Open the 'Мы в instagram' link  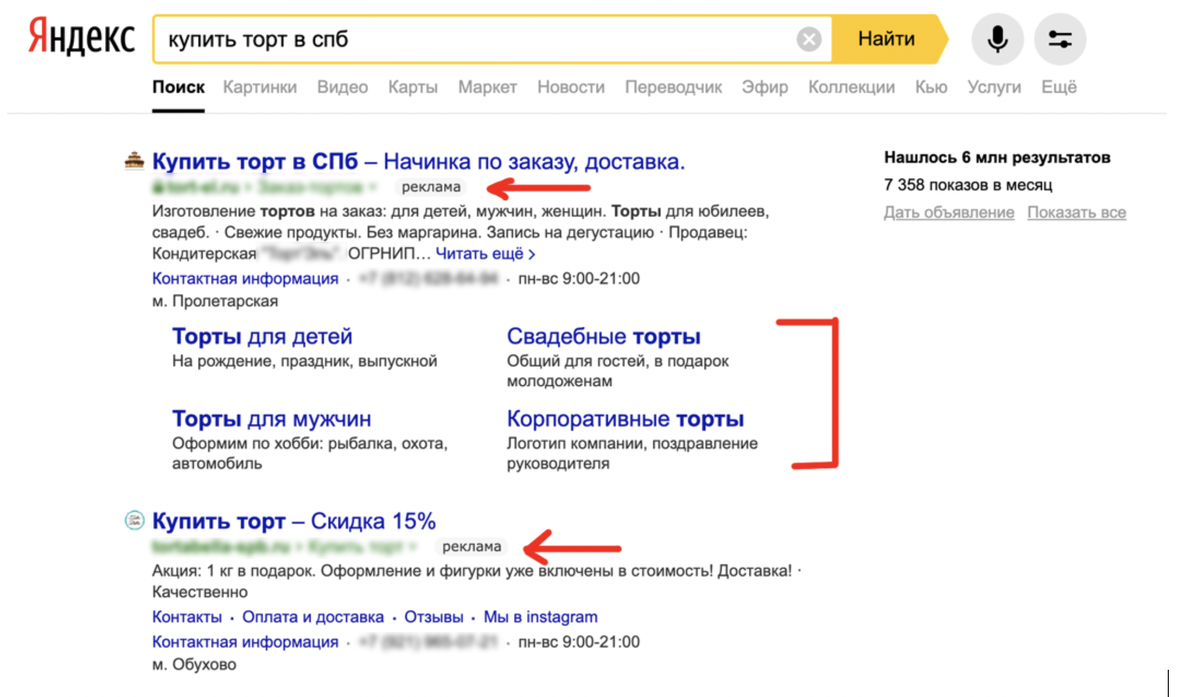click(x=541, y=616)
